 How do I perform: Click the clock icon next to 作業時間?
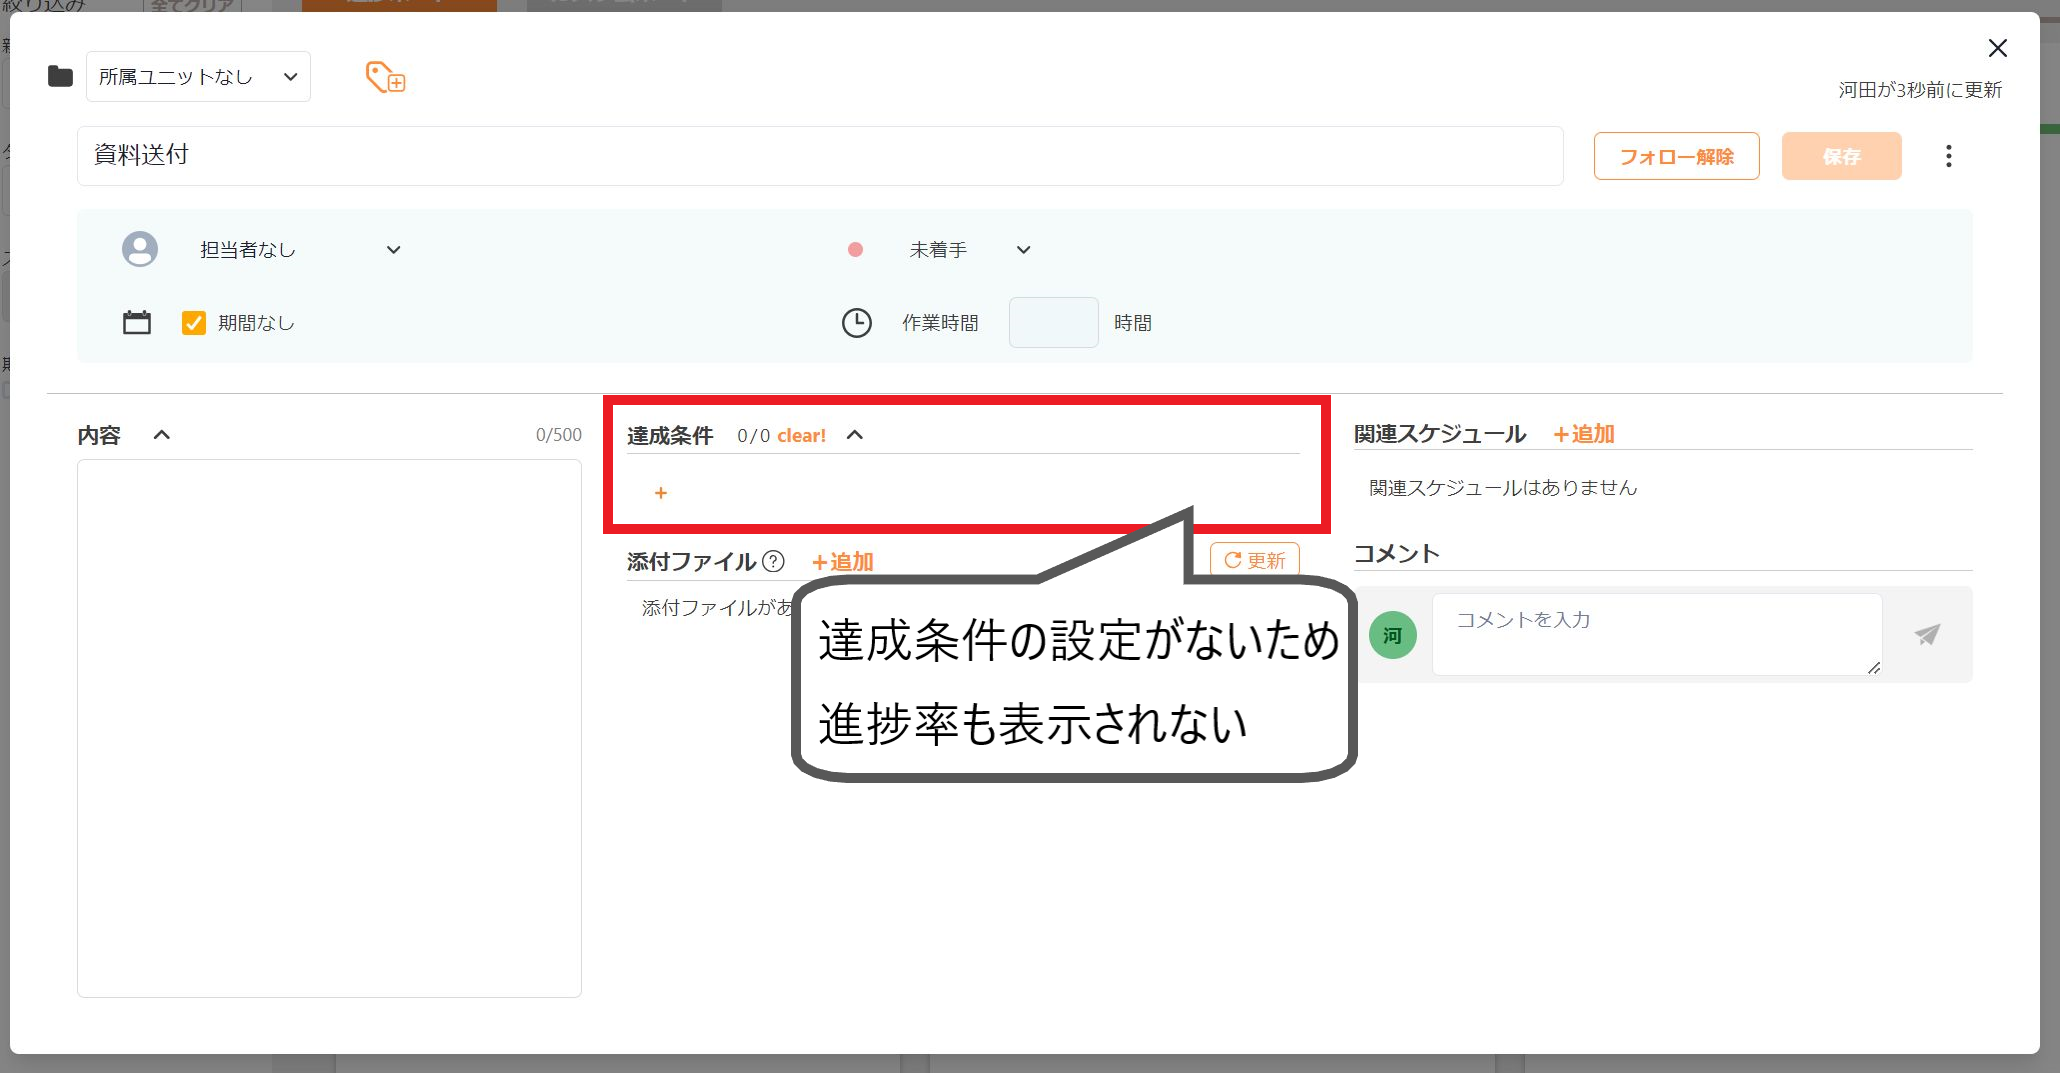point(857,322)
